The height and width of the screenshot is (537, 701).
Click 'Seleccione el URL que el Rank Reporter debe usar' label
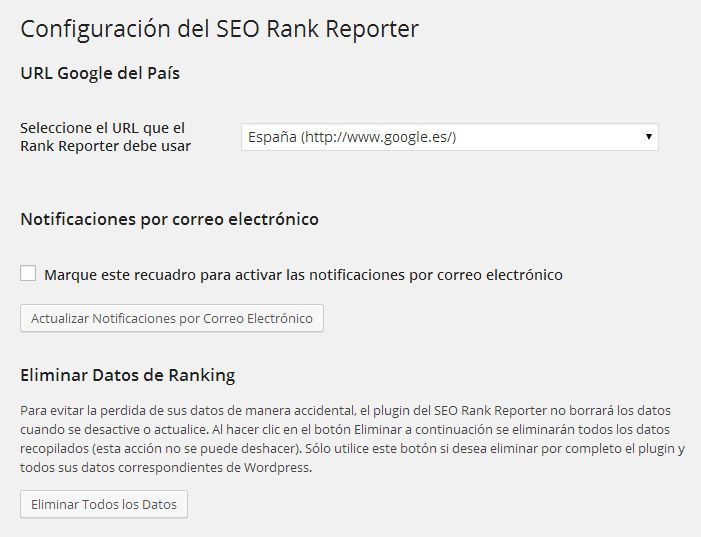(106, 137)
